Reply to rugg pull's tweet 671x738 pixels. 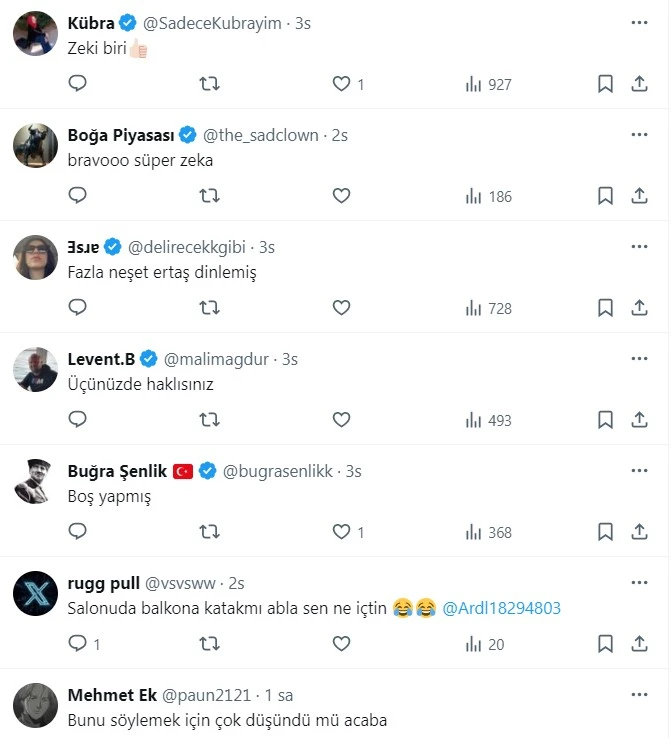78,645
